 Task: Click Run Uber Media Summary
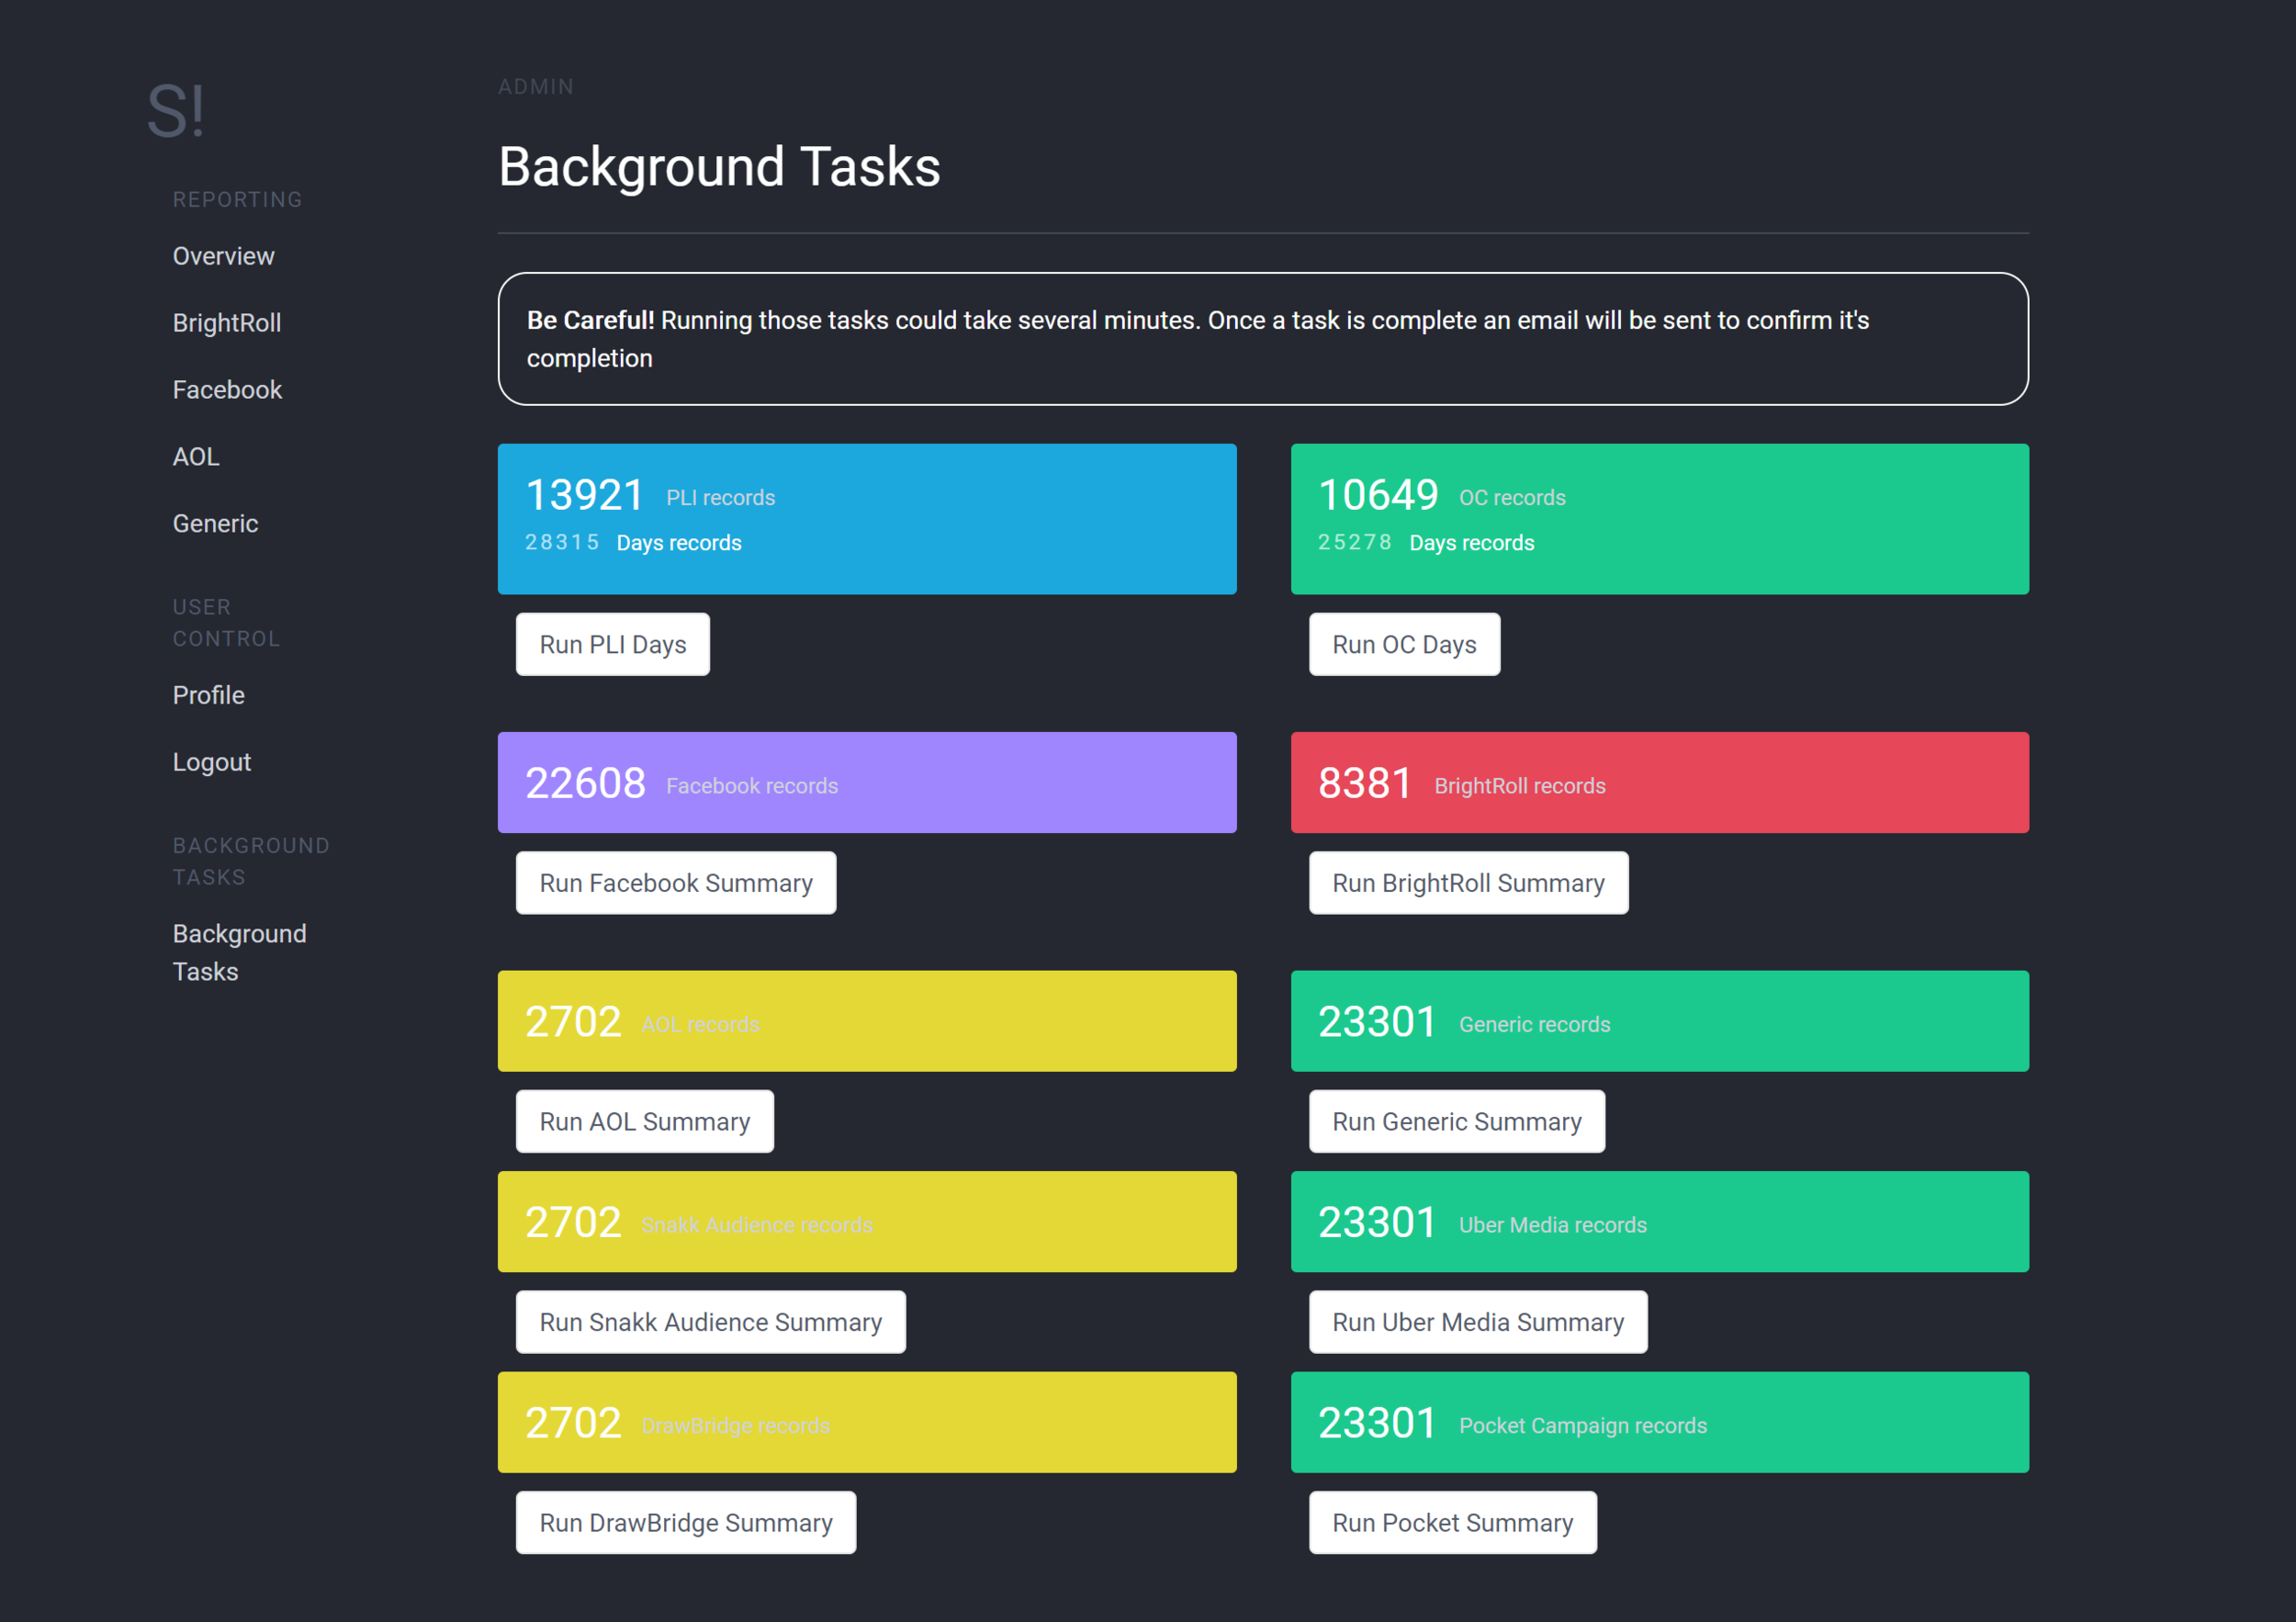pyautogui.click(x=1477, y=1322)
